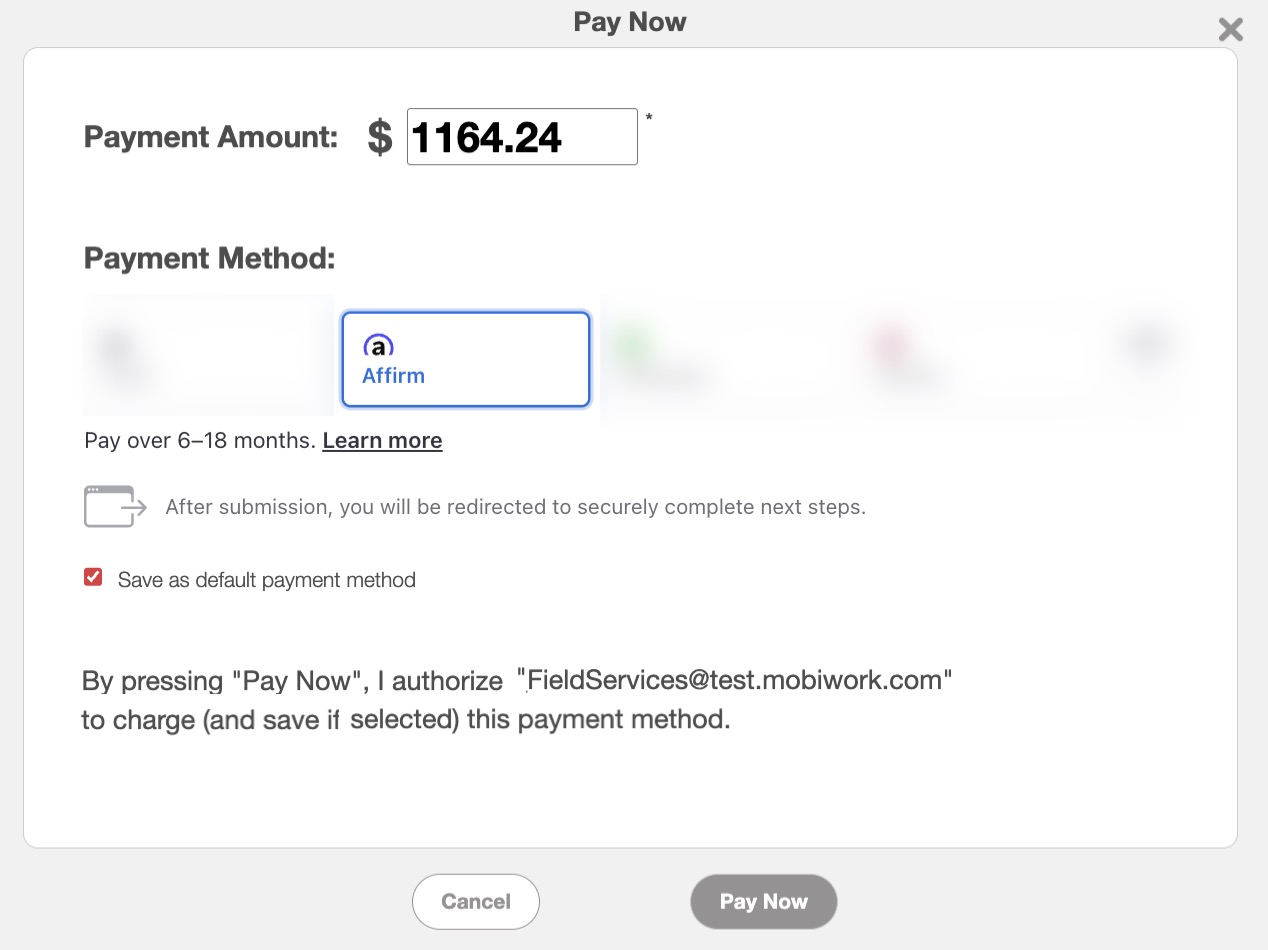Submit payment with the Pay Now button
Image resolution: width=1268 pixels, height=950 pixels.
click(763, 901)
